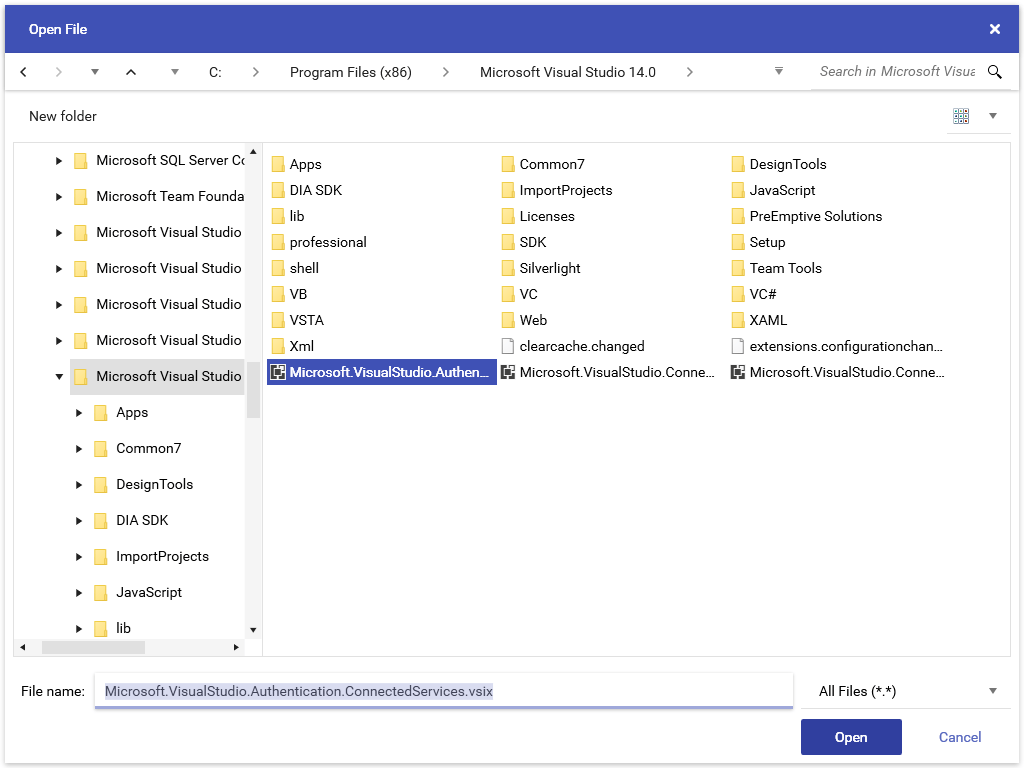Click the tree scroll down arrow

[x=253, y=630]
